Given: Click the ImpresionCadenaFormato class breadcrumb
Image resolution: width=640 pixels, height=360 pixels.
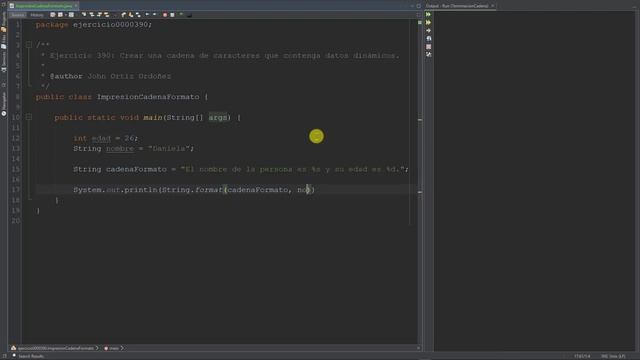Looking at the screenshot, I should click(55, 348).
